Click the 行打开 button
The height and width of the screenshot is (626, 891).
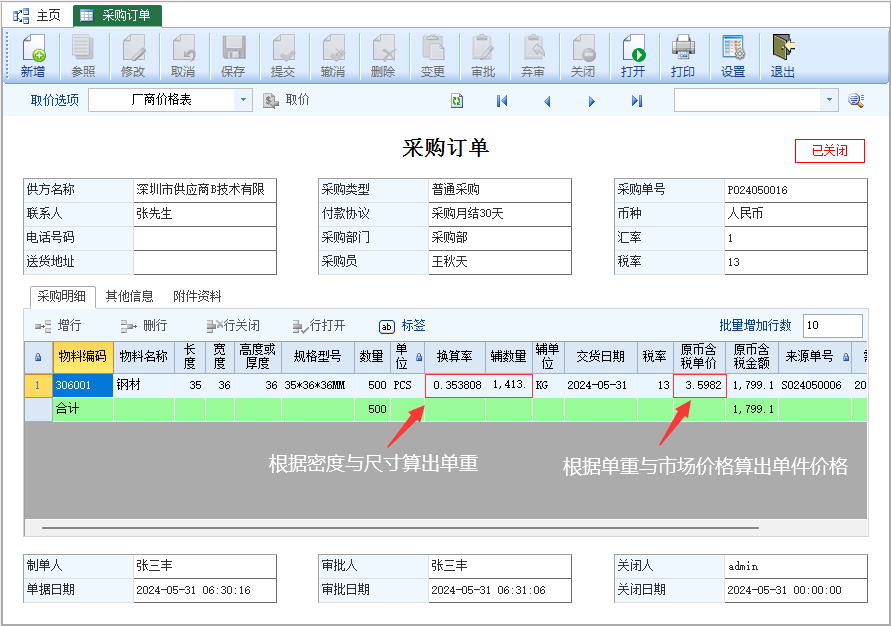pos(319,325)
